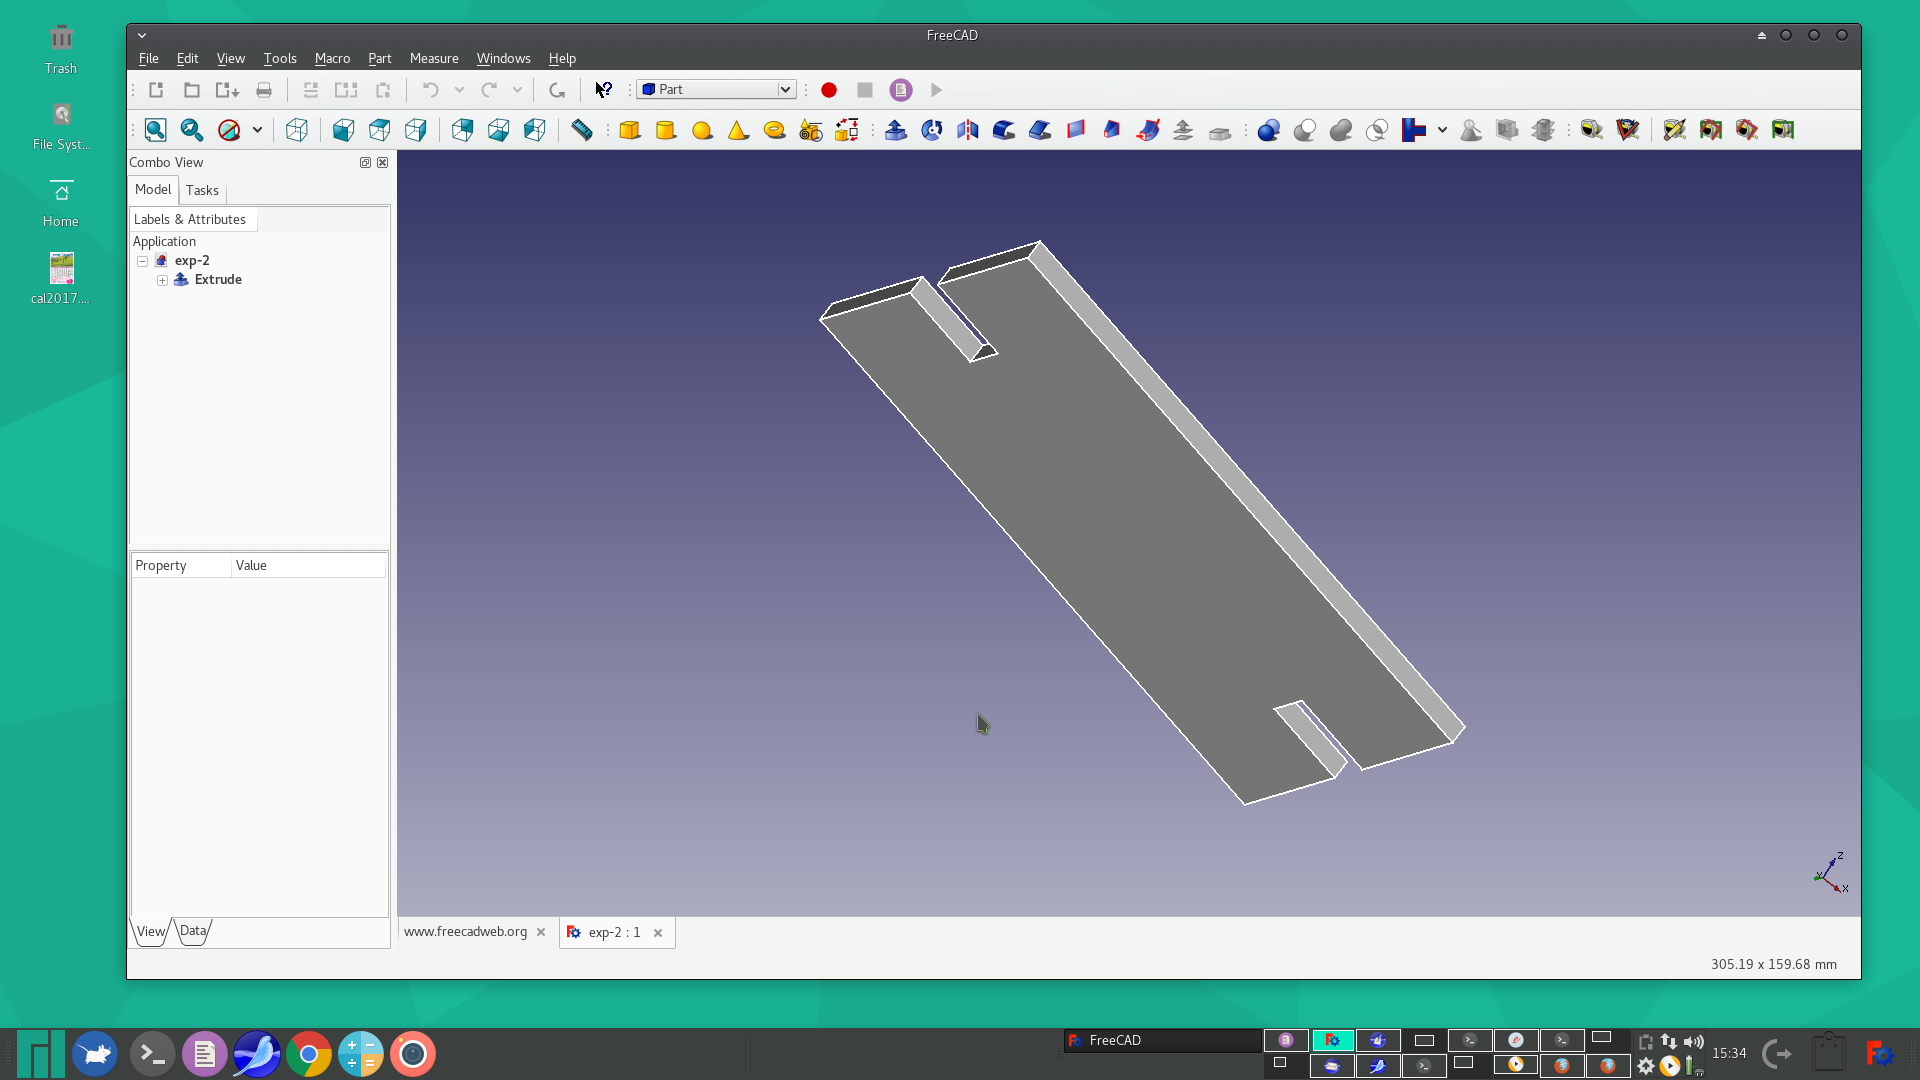
Task: Click the Chamfer tool icon
Action: tap(1040, 130)
